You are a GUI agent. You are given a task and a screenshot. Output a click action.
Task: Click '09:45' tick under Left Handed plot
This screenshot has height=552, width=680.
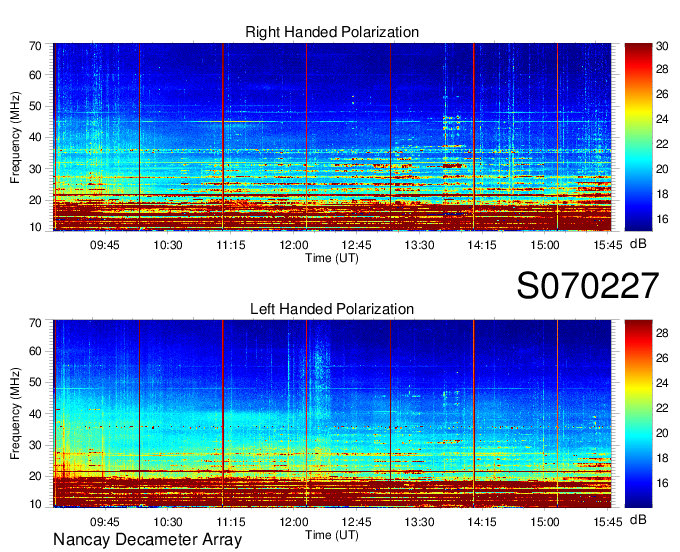pyautogui.click(x=105, y=522)
